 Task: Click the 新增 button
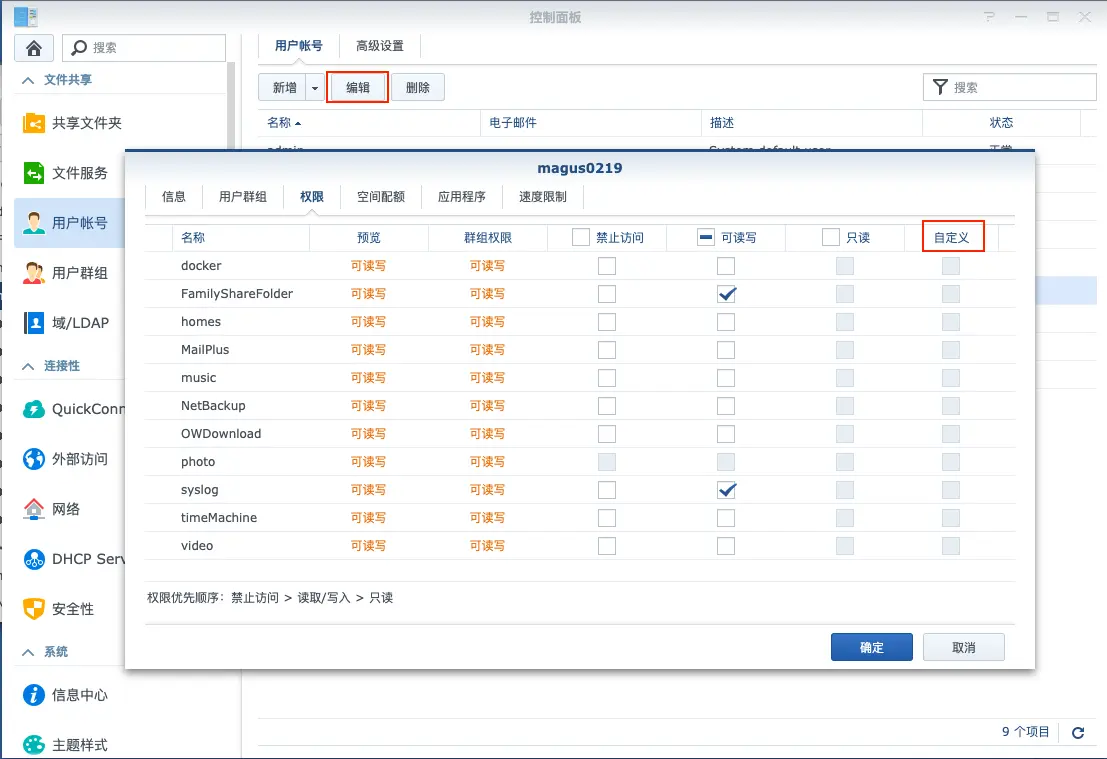click(x=285, y=88)
